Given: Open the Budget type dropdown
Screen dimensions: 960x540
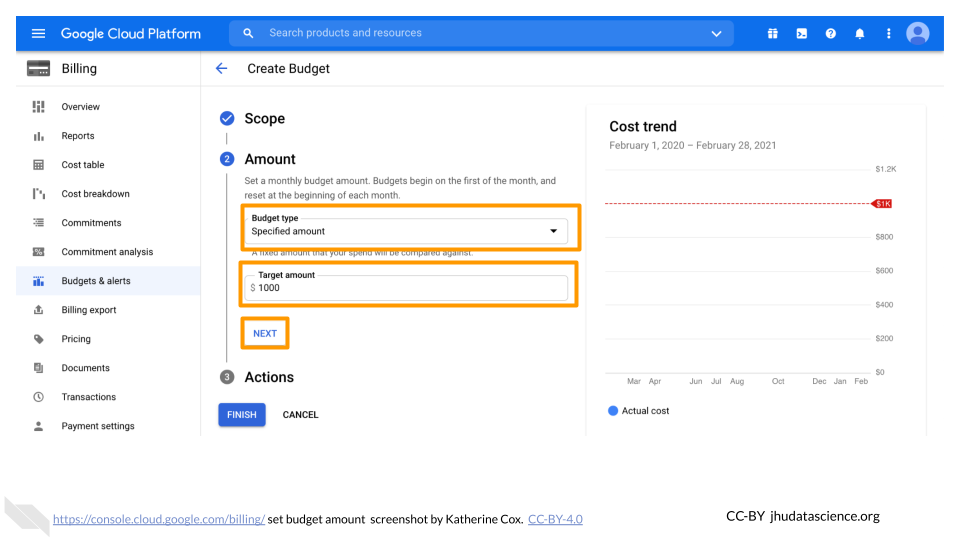Looking at the screenshot, I should pyautogui.click(x=406, y=231).
